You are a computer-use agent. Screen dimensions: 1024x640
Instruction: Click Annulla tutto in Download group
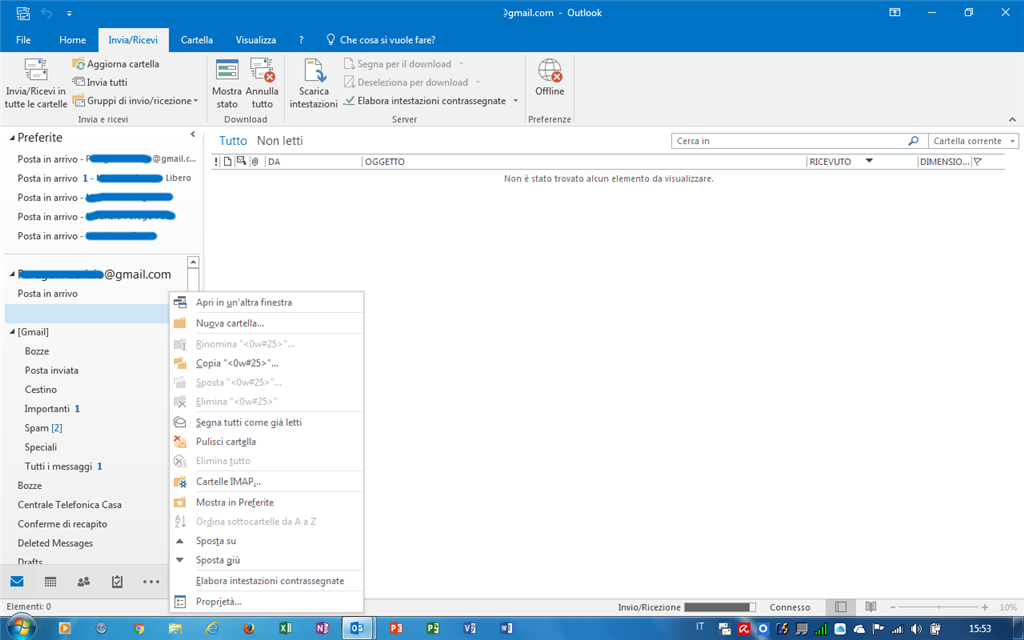coord(262,84)
